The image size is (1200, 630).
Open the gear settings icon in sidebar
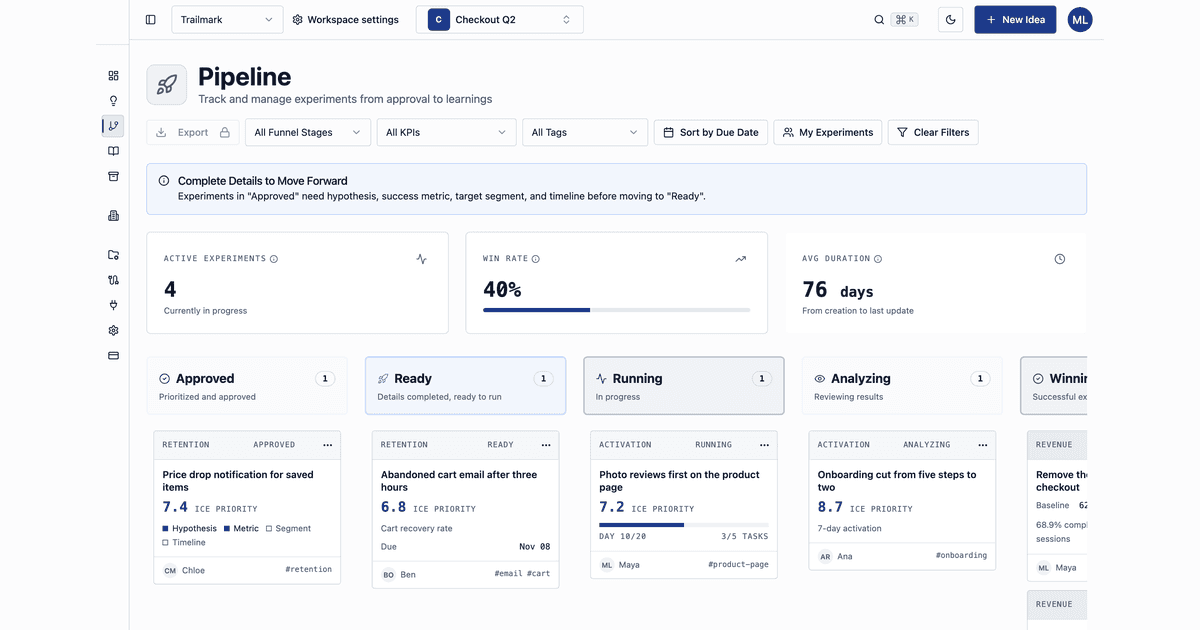coord(113,330)
